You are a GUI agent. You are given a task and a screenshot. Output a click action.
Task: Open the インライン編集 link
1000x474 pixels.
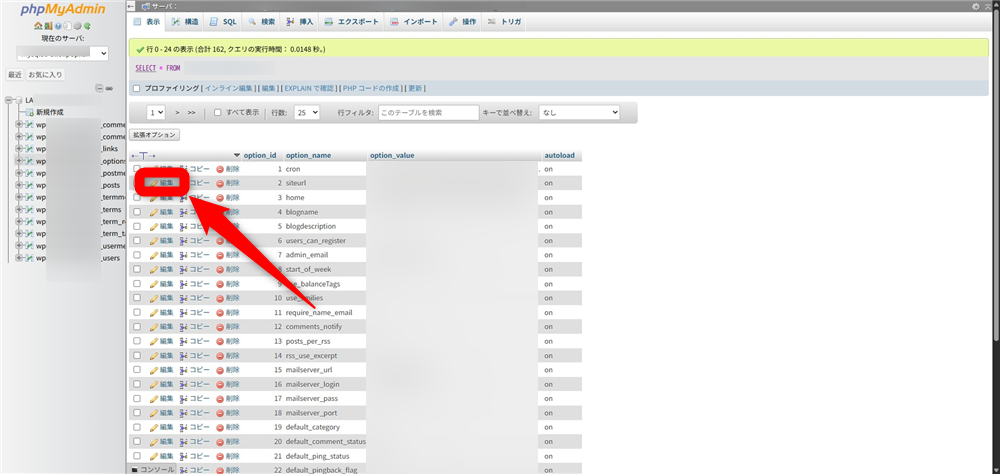229,88
